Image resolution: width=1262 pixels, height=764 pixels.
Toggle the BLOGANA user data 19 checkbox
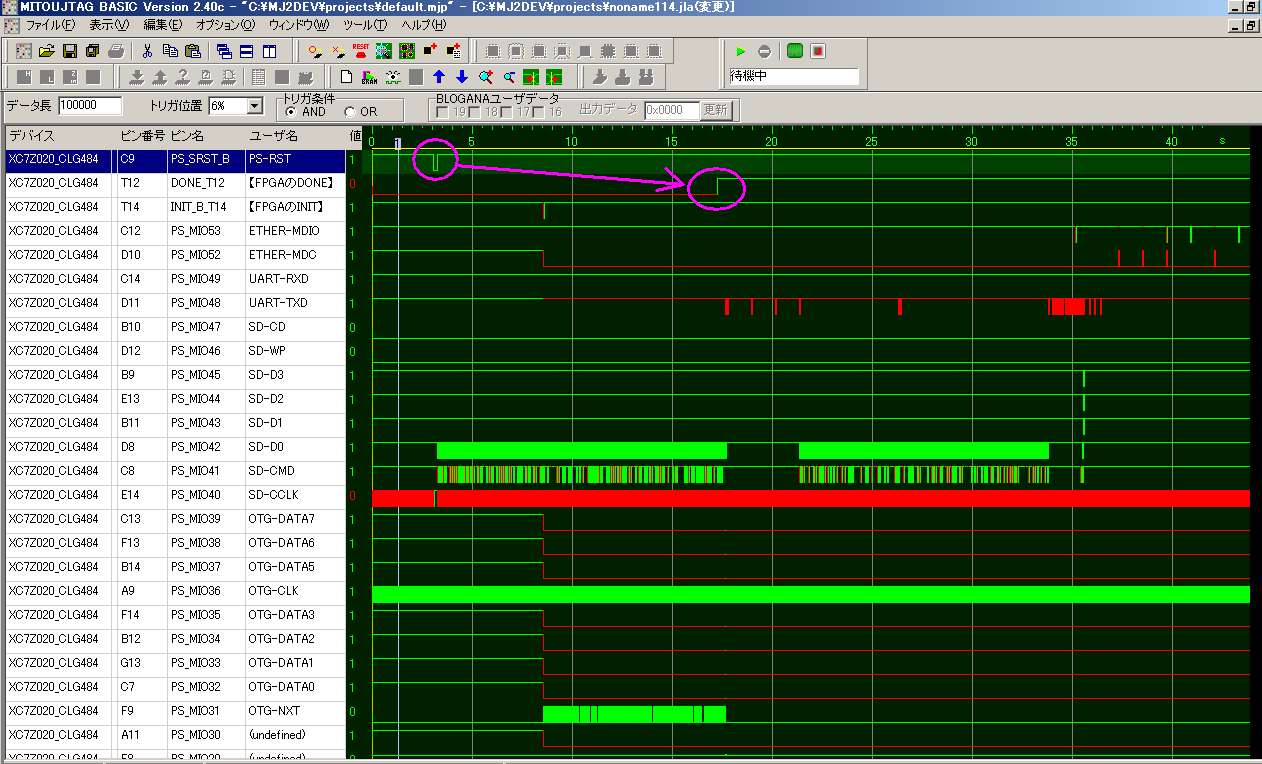444,112
